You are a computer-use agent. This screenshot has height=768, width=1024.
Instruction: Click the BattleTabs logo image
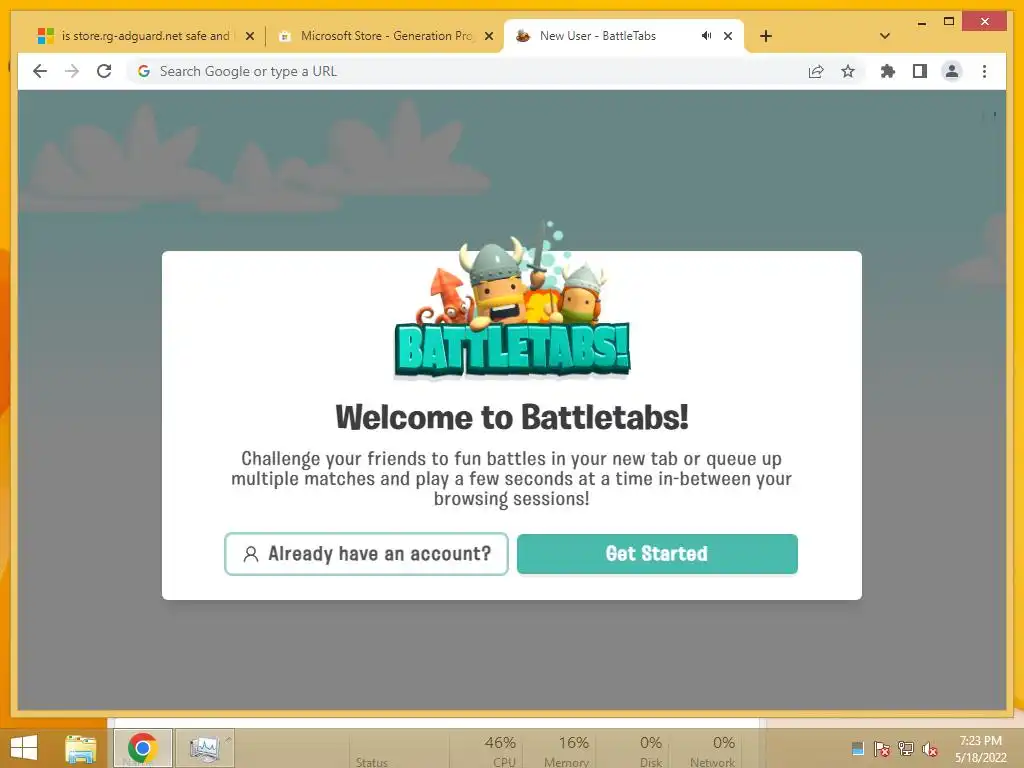(x=512, y=302)
